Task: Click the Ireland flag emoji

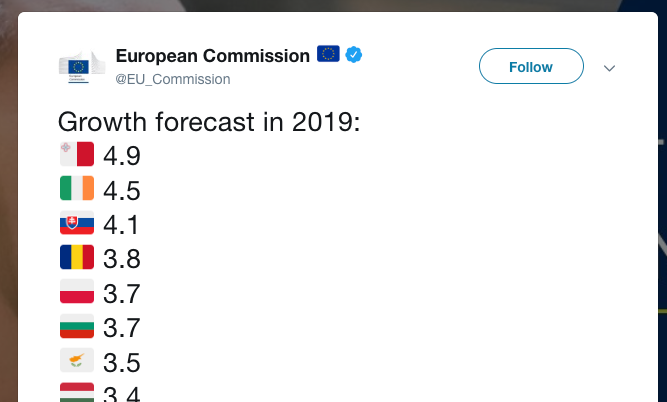Action: [77, 188]
